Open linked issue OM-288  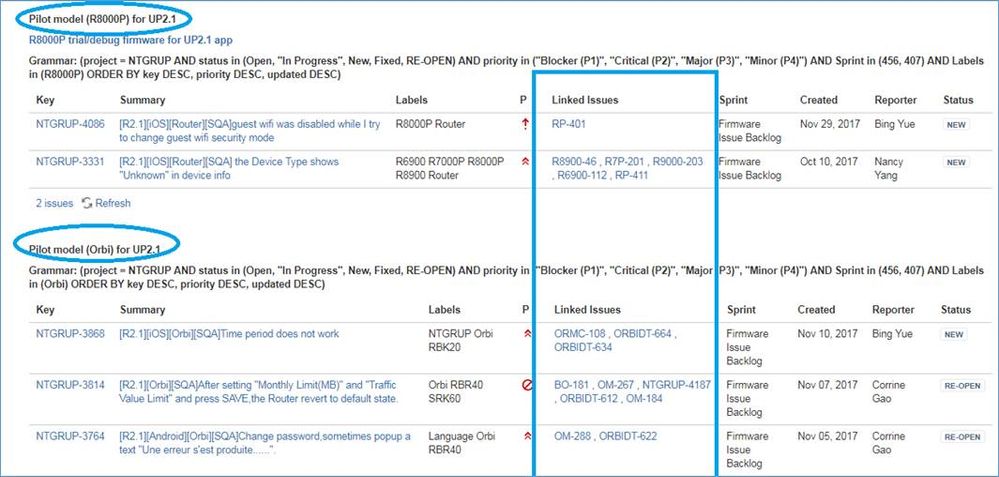click(x=573, y=436)
